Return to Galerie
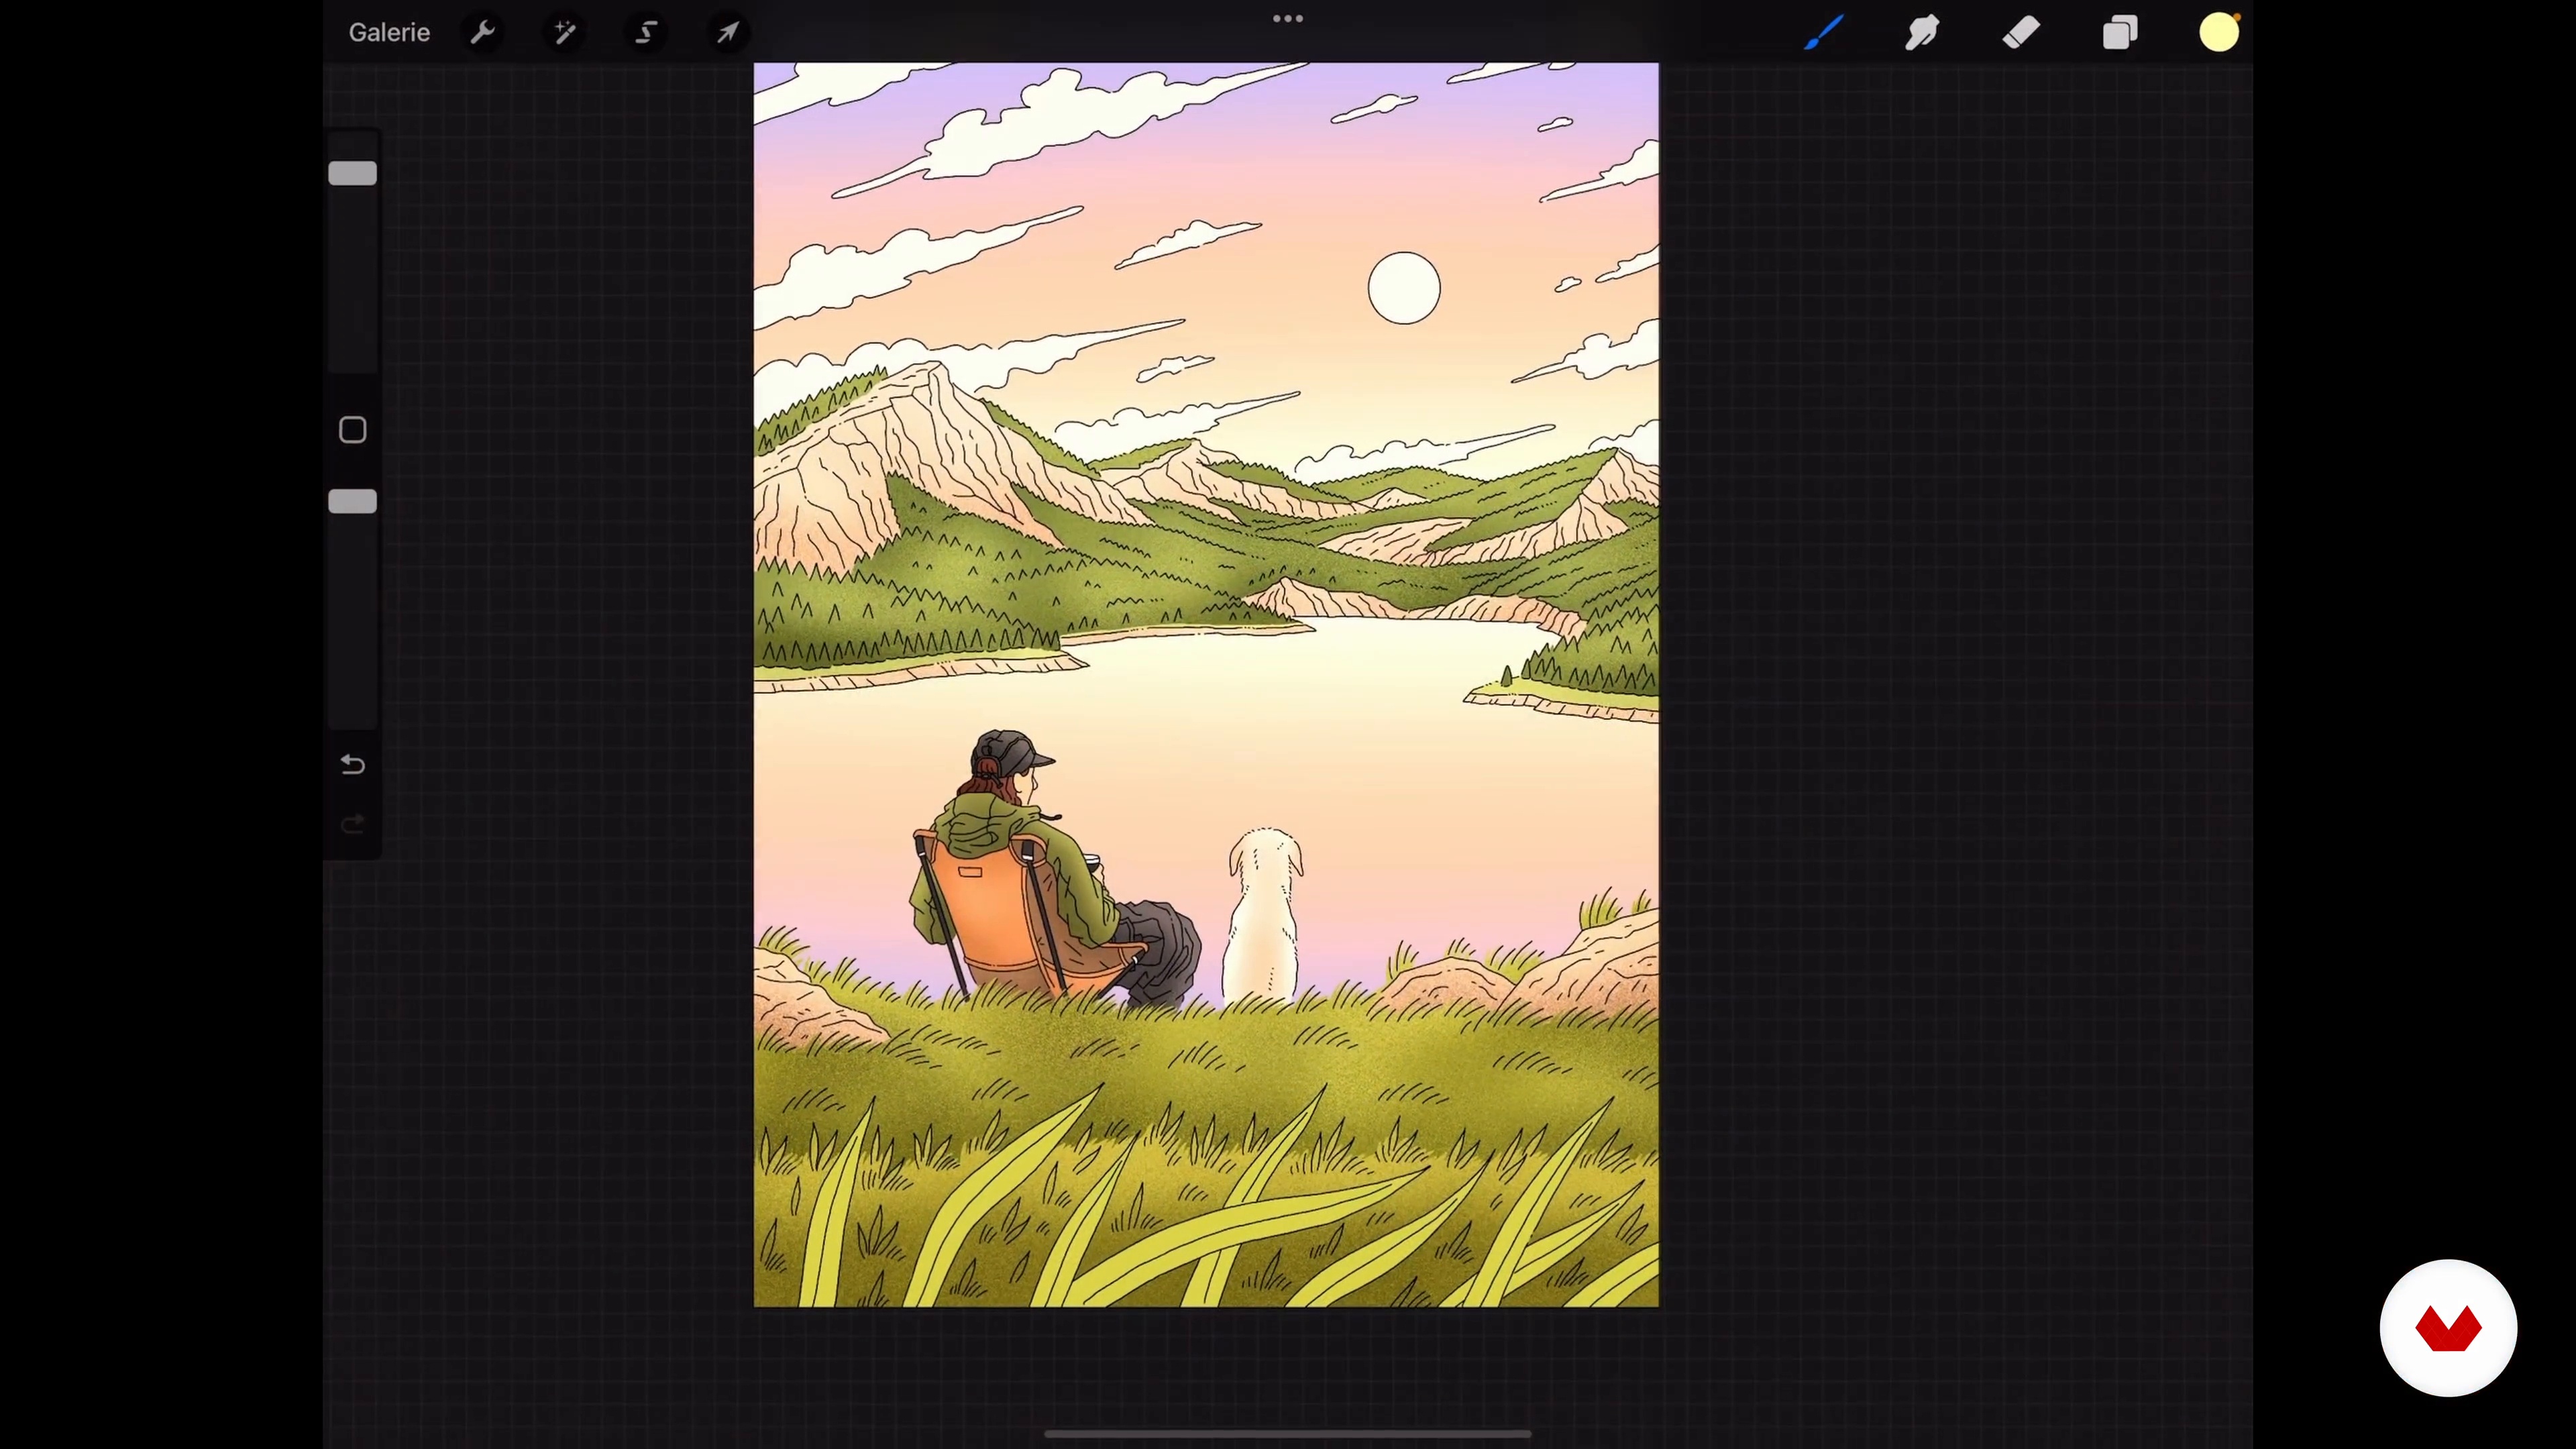Image resolution: width=2576 pixels, height=1449 pixels. 389,32
